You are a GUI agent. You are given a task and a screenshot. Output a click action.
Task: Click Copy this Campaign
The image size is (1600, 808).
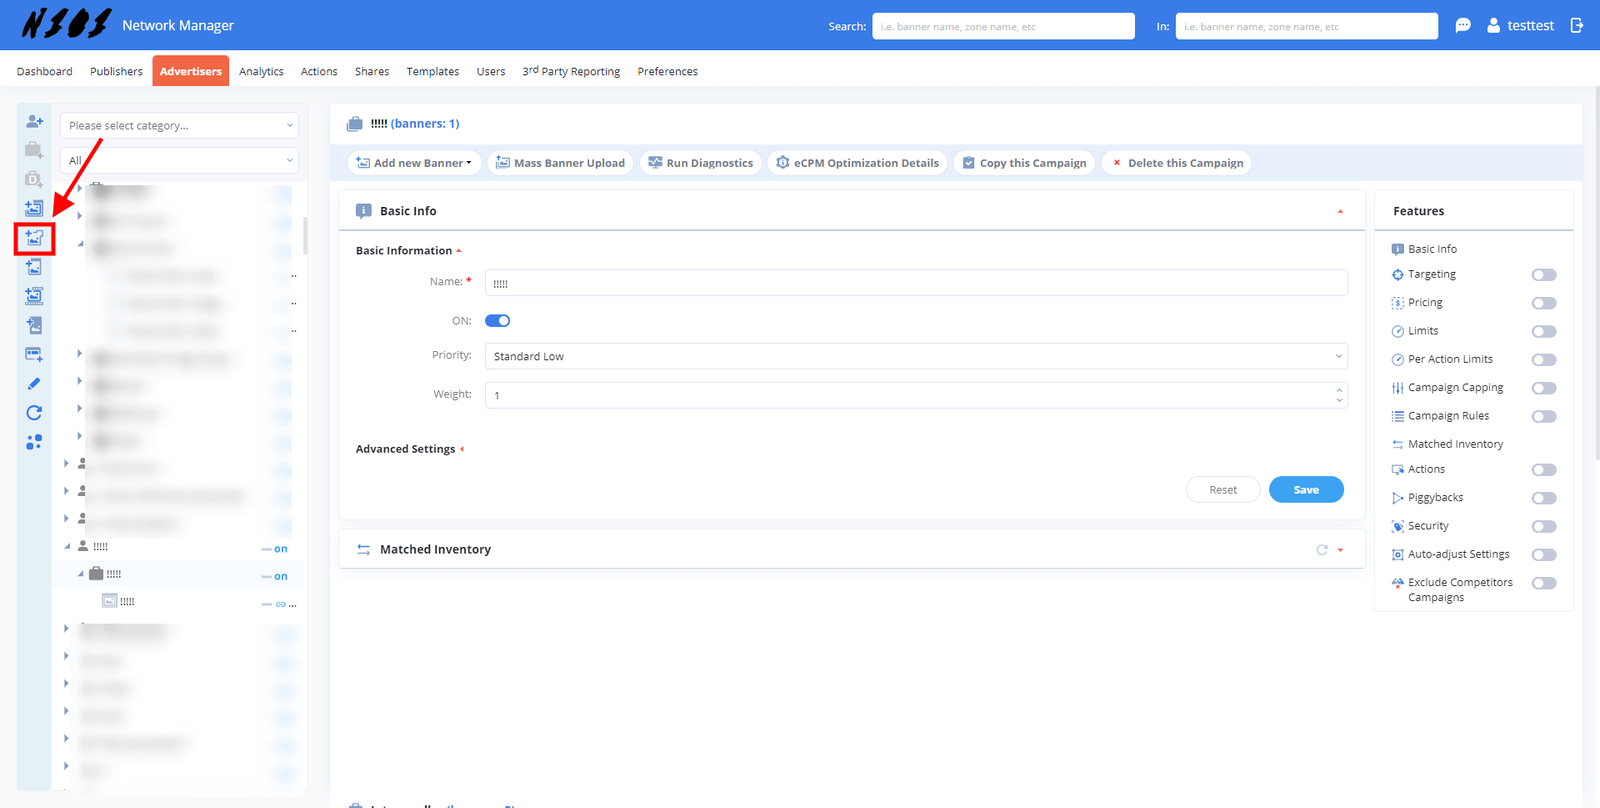[x=1024, y=163]
